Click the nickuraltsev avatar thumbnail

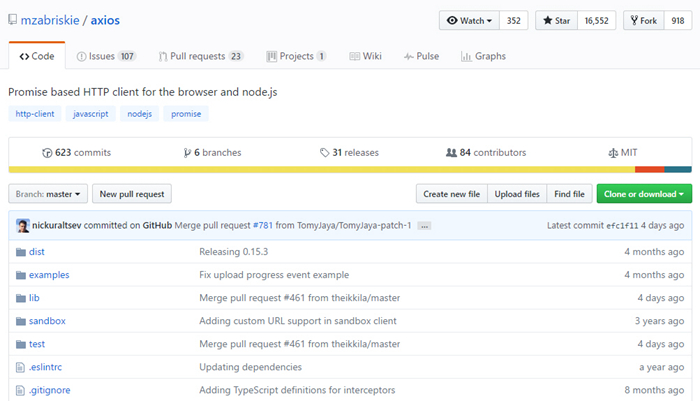23,226
